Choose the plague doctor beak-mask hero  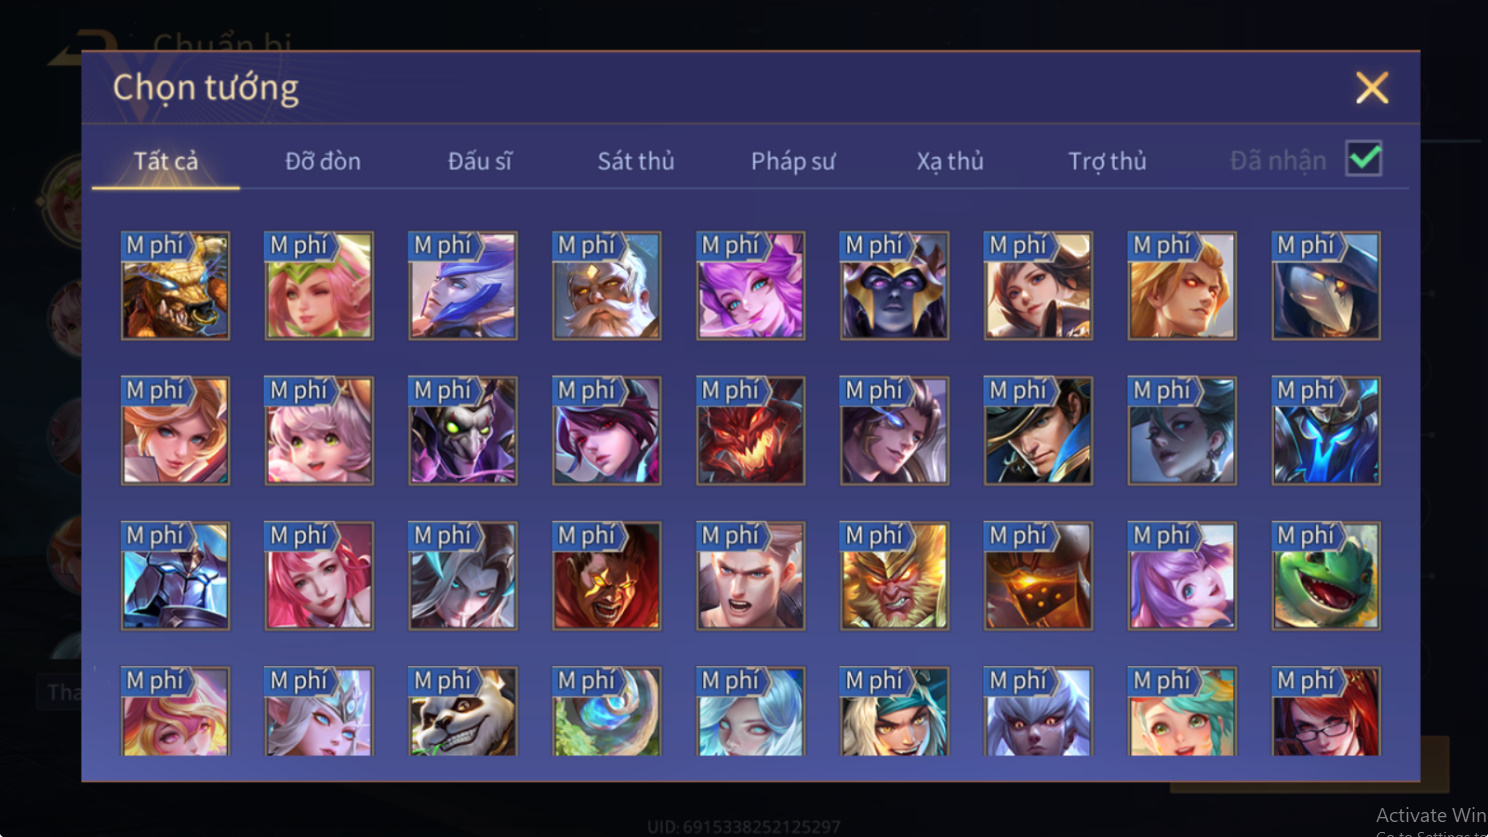click(x=1326, y=286)
